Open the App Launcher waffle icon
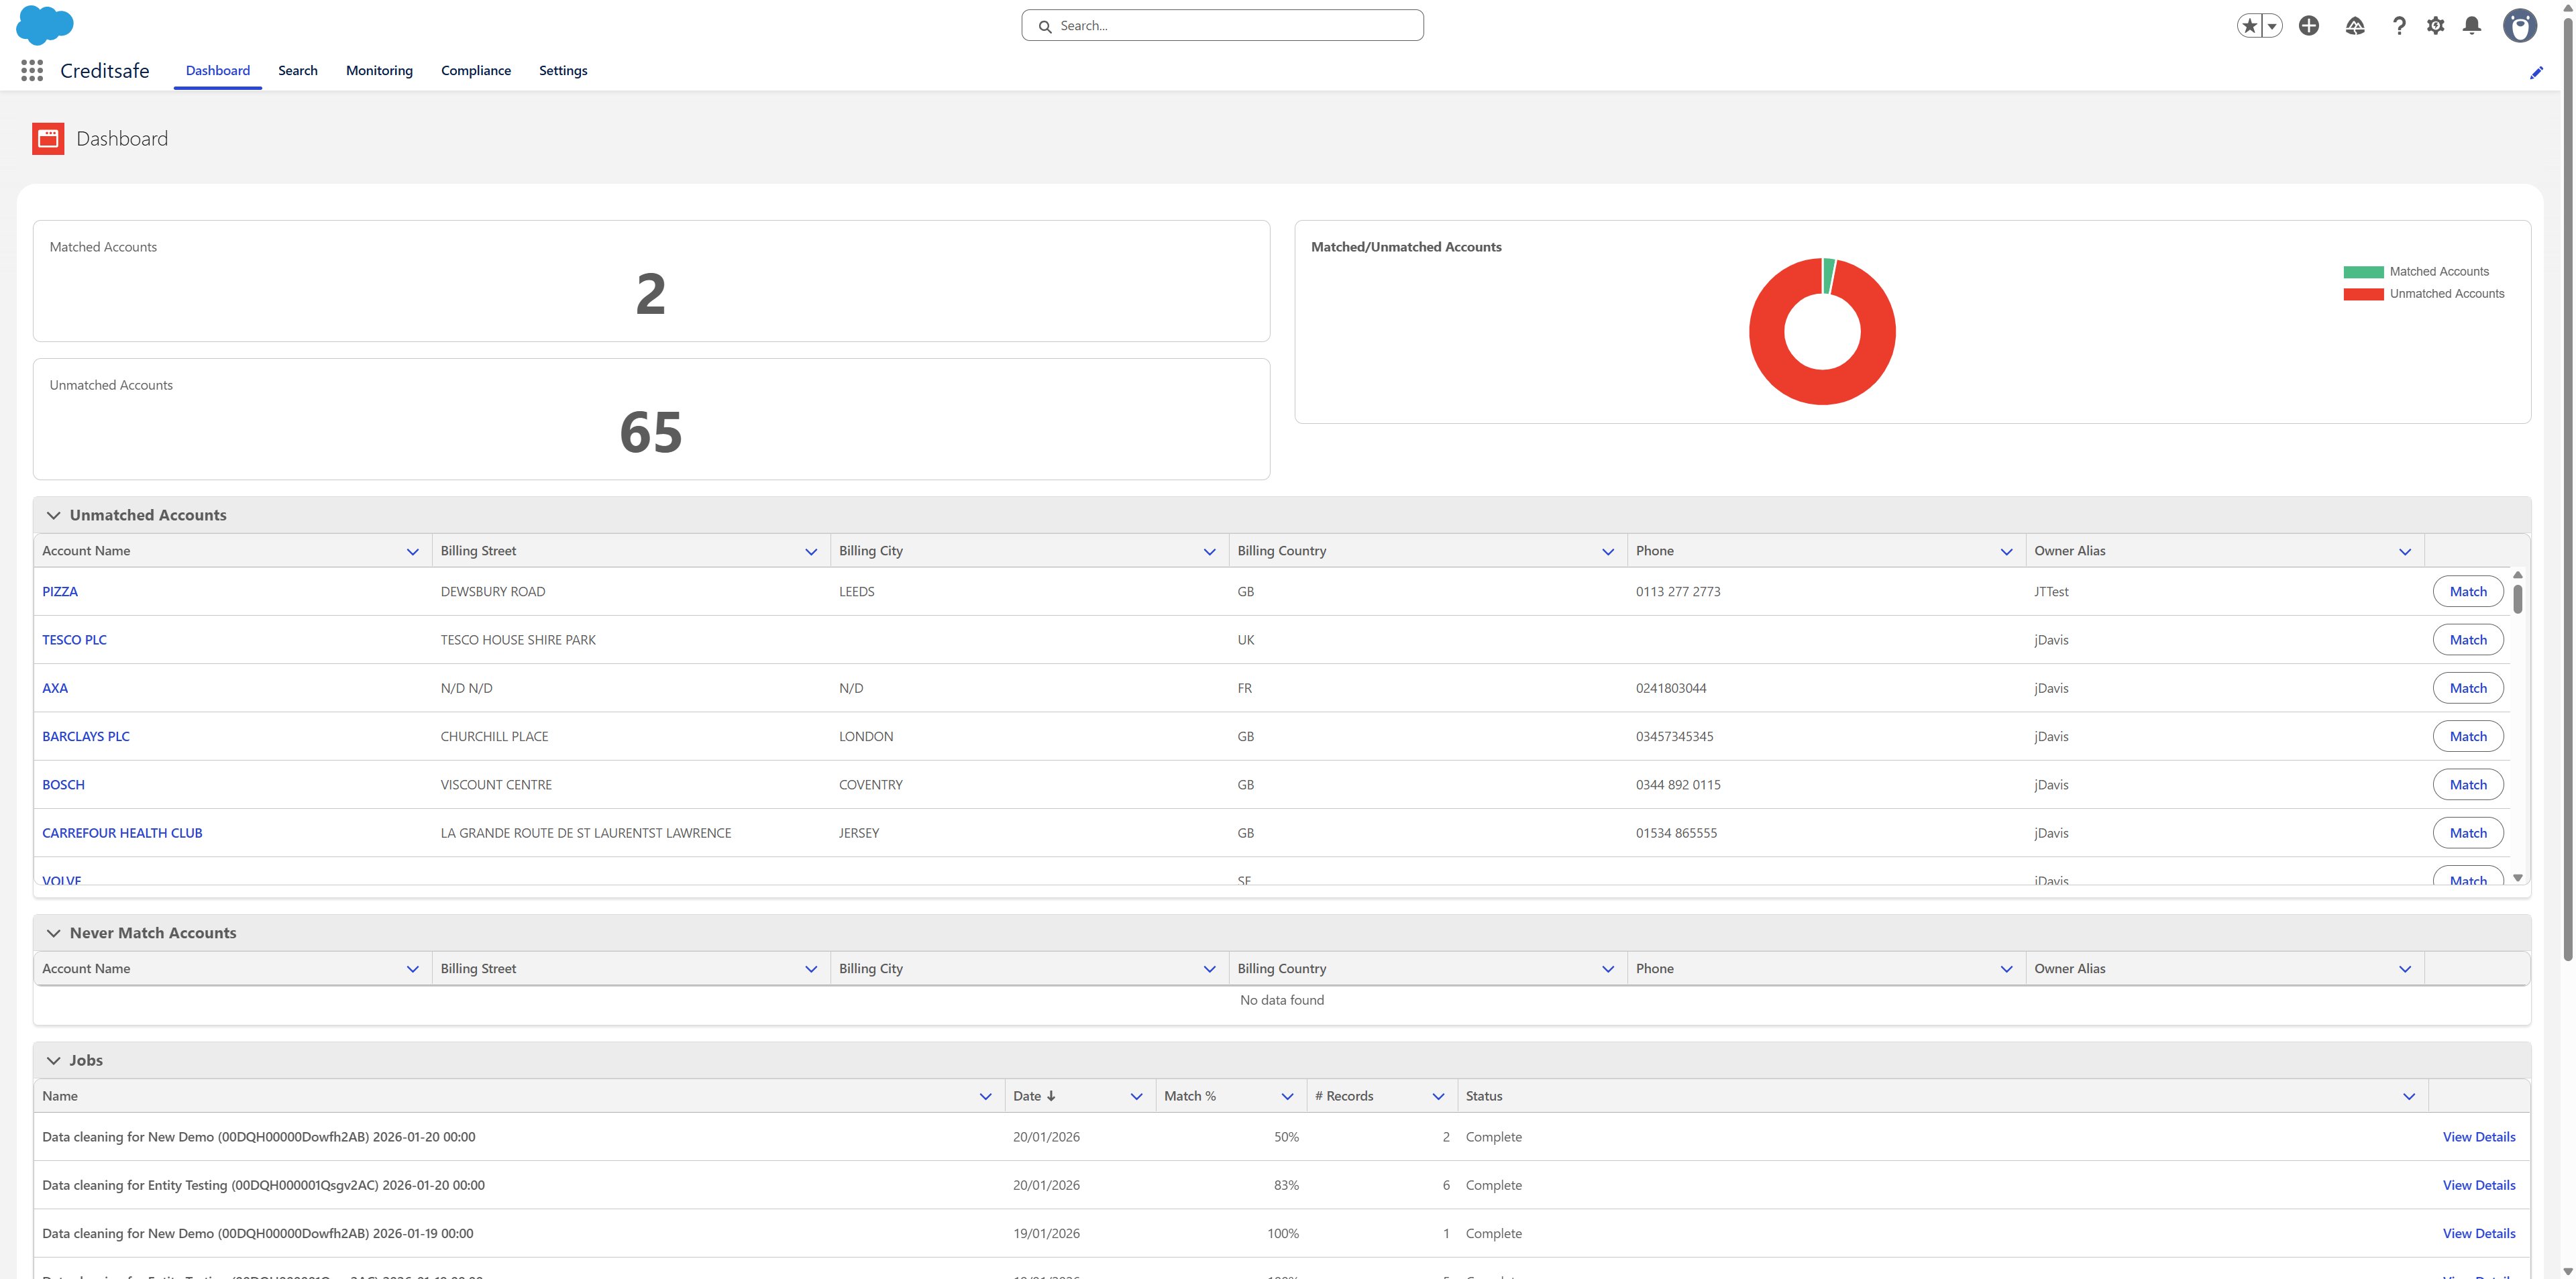Viewport: 2576px width, 1279px height. [x=31, y=70]
